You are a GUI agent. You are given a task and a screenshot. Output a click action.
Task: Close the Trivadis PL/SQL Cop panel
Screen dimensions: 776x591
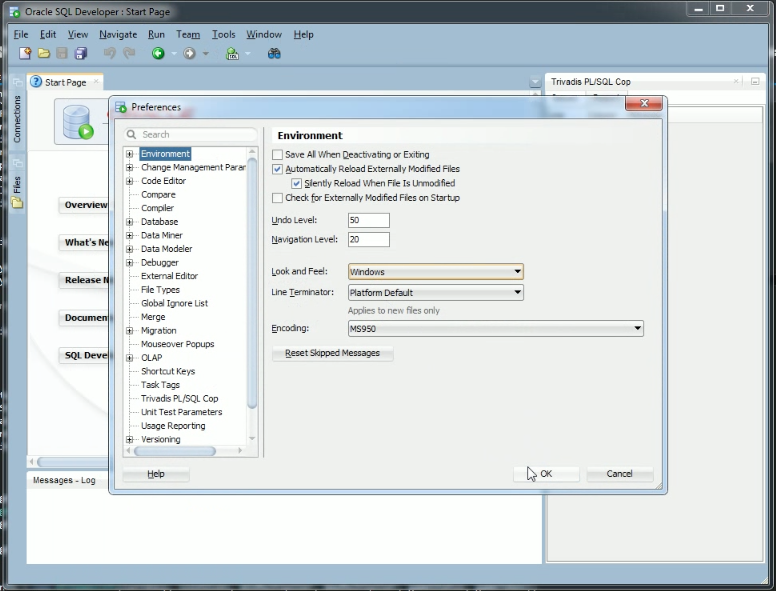(x=736, y=81)
